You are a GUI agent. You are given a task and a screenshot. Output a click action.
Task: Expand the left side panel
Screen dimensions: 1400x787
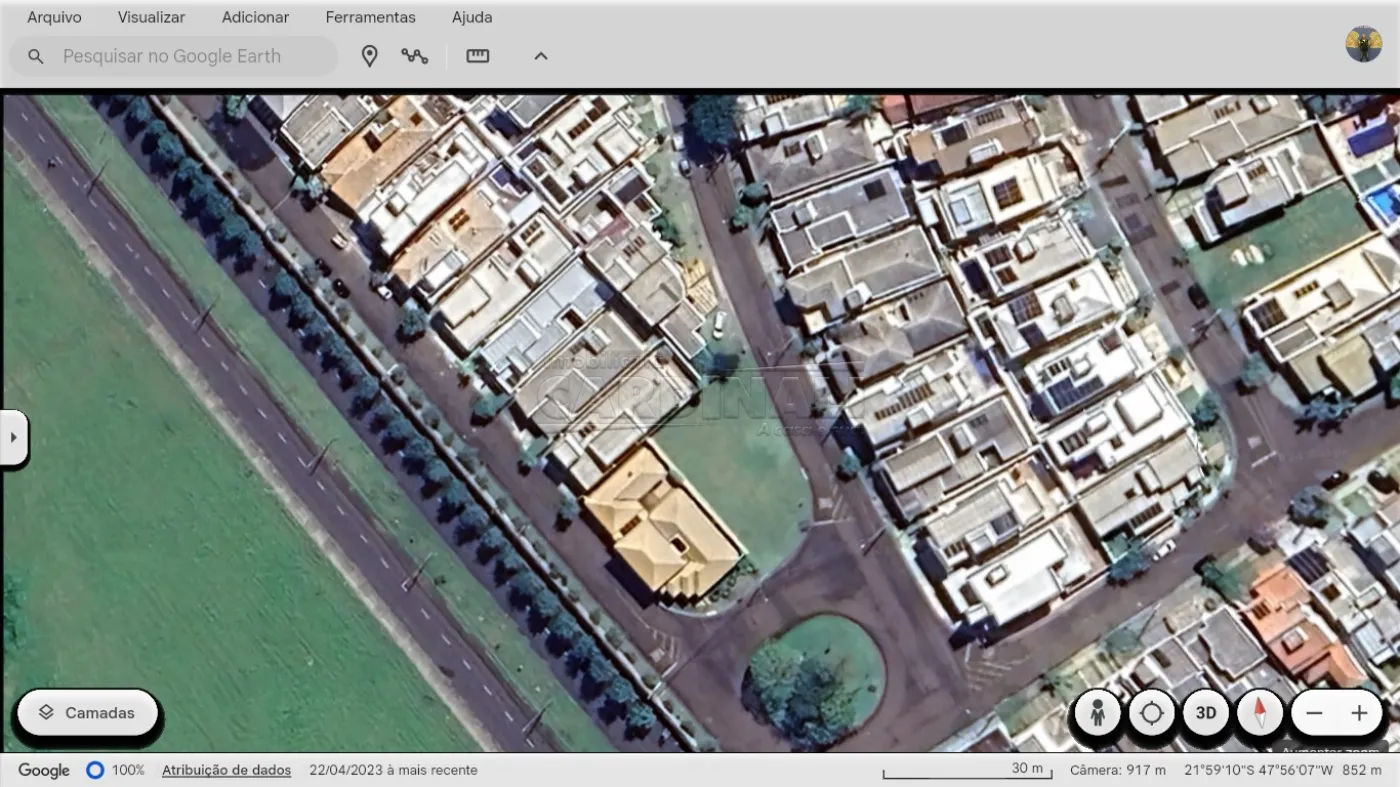click(x=13, y=437)
